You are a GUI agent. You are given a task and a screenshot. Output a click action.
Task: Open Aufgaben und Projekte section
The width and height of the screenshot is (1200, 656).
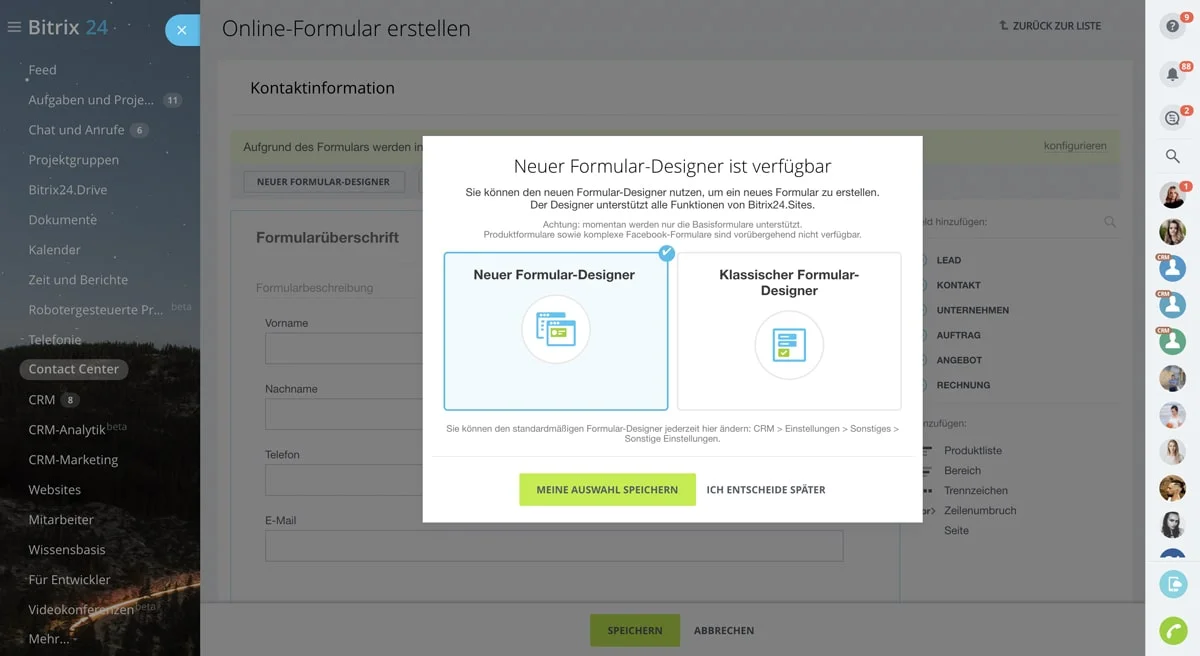[x=91, y=100]
